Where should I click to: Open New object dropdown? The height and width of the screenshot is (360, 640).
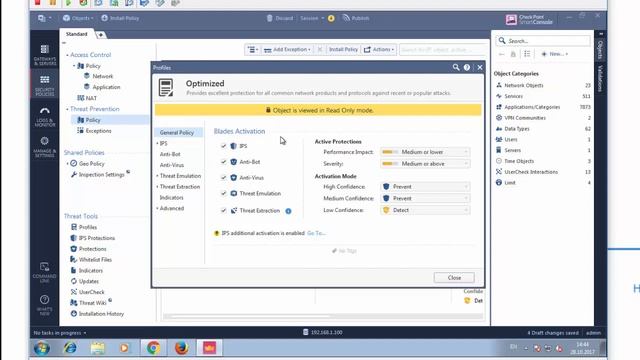click(554, 54)
